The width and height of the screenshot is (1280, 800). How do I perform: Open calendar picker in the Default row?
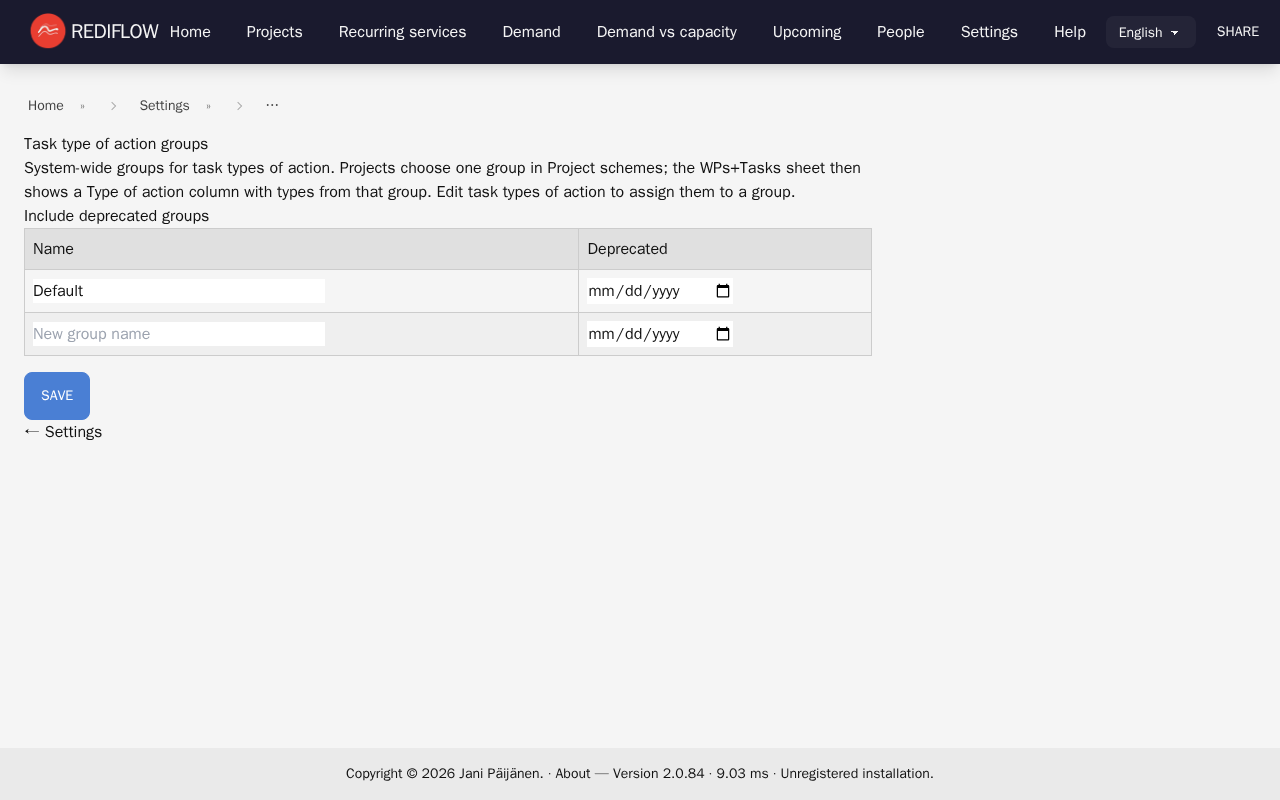(x=723, y=291)
